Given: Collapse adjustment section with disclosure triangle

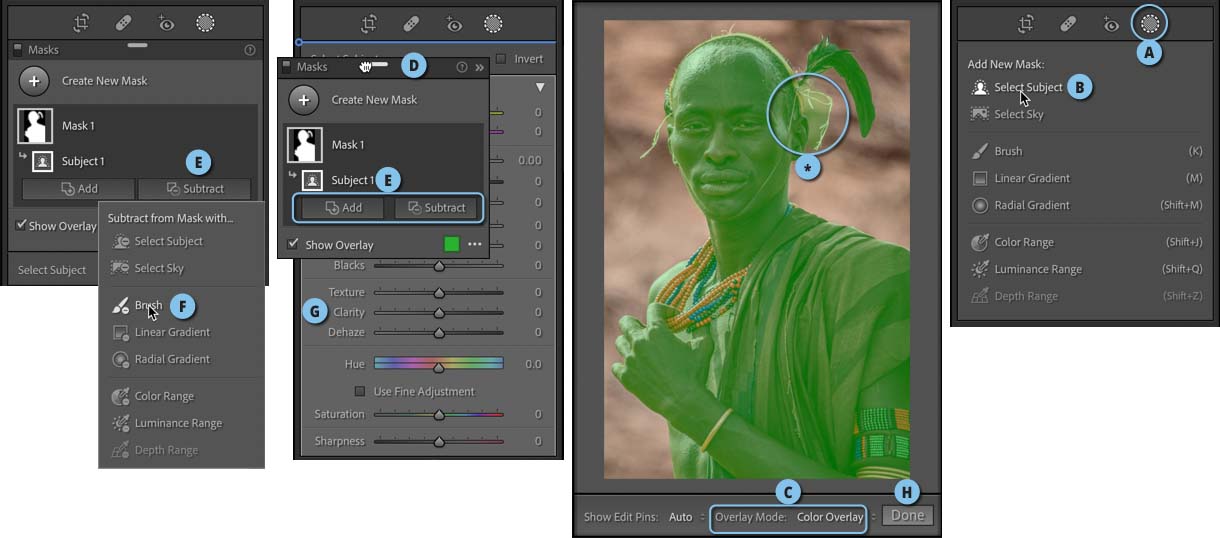Looking at the screenshot, I should [x=540, y=88].
